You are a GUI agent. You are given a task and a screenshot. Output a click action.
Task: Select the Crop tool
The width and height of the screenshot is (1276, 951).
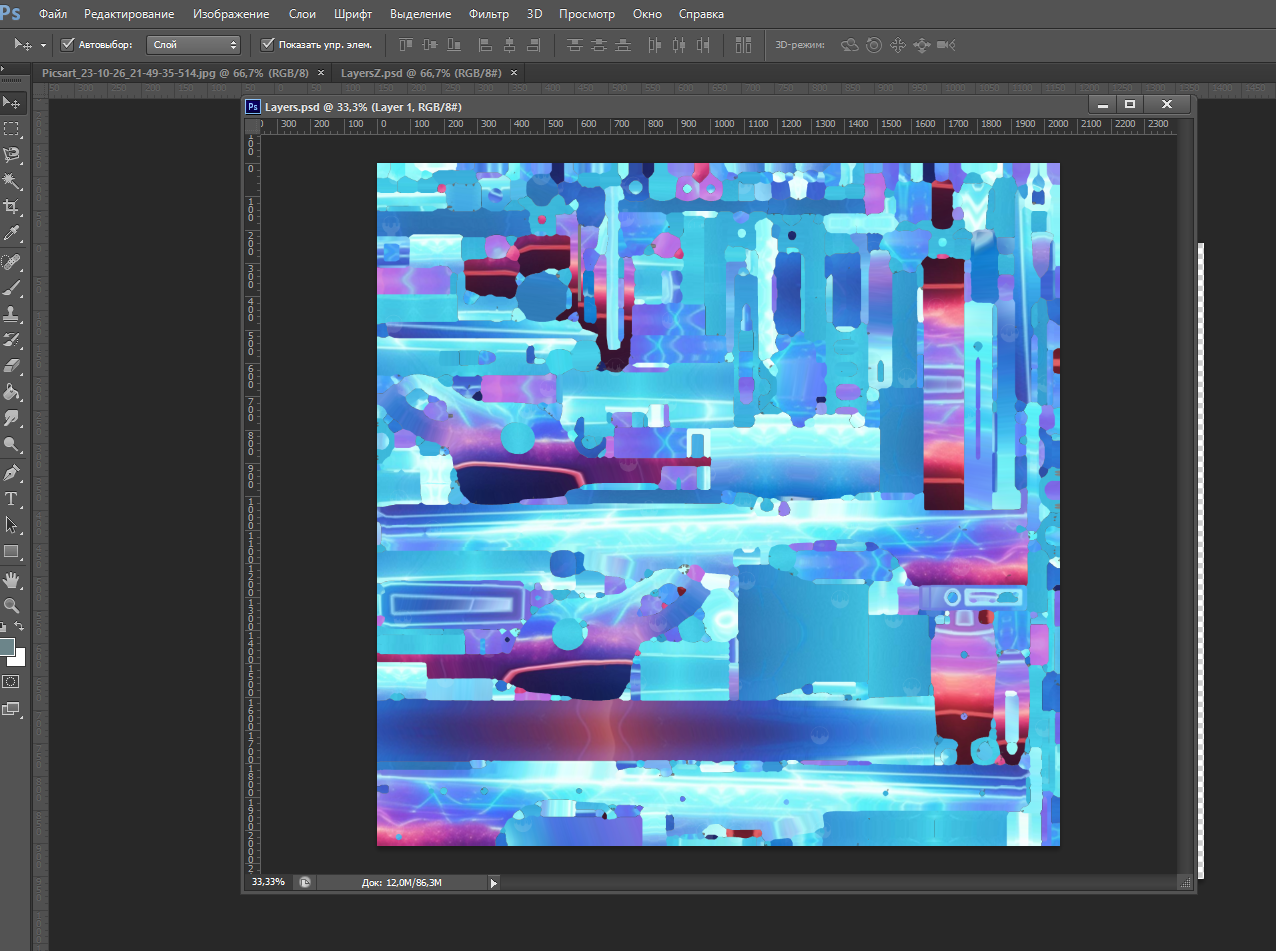pyautogui.click(x=12, y=207)
